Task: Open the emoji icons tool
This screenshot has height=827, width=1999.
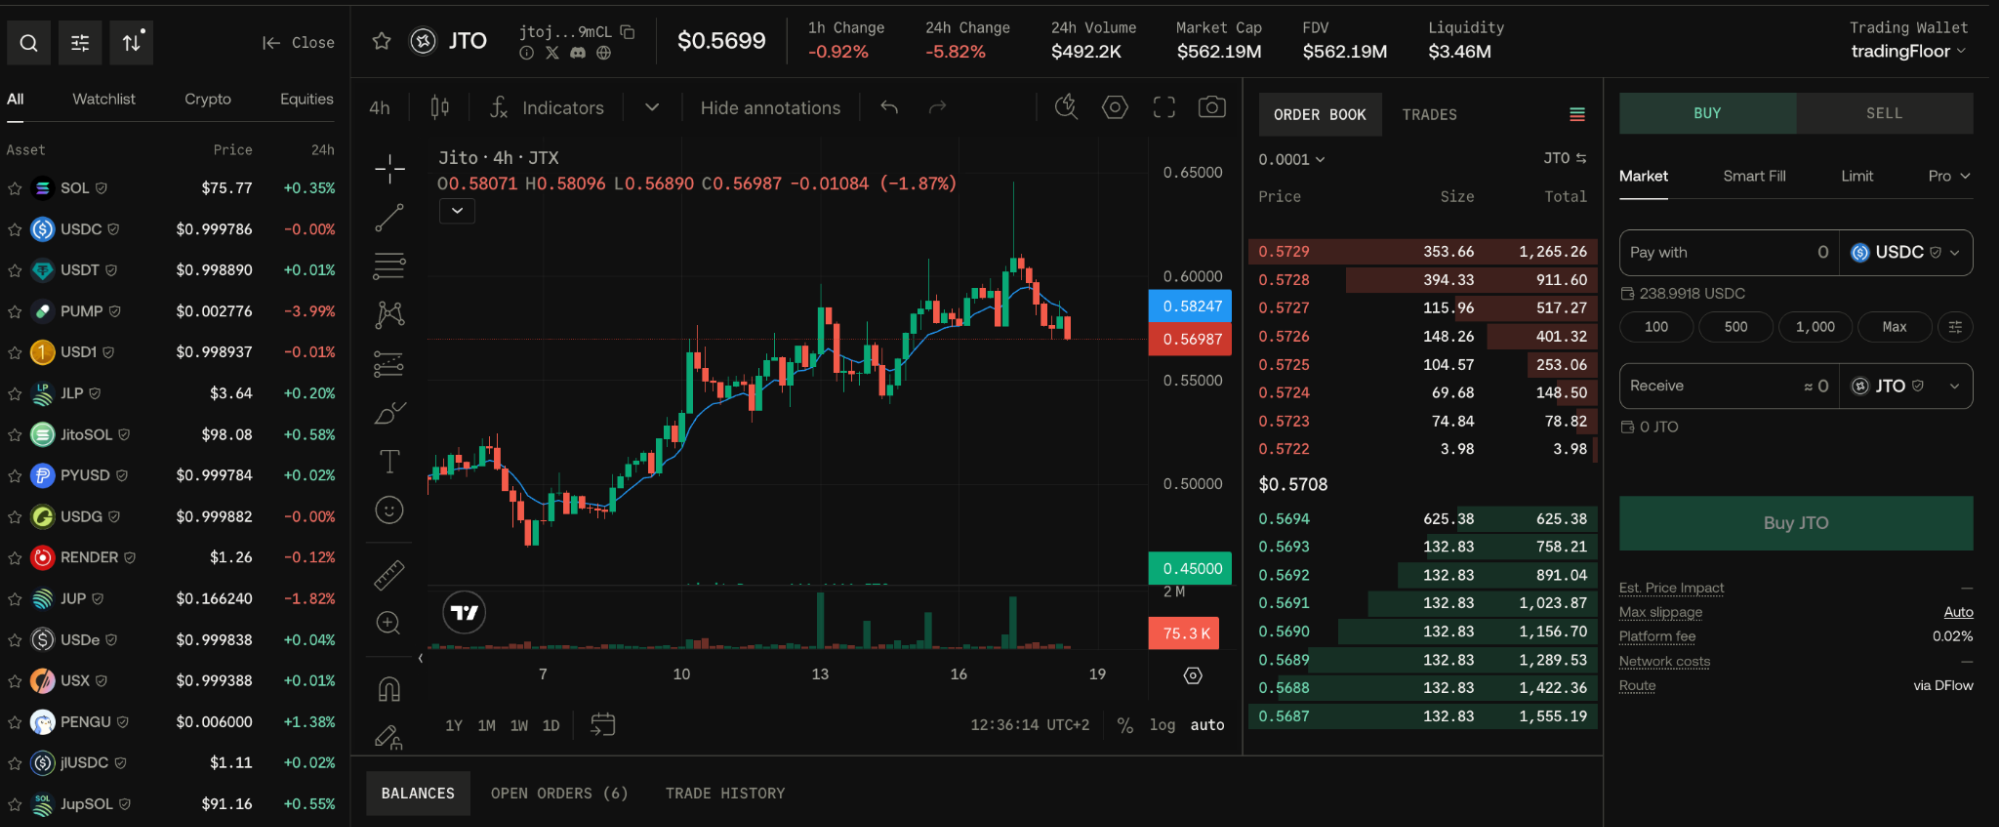Action: (x=389, y=510)
